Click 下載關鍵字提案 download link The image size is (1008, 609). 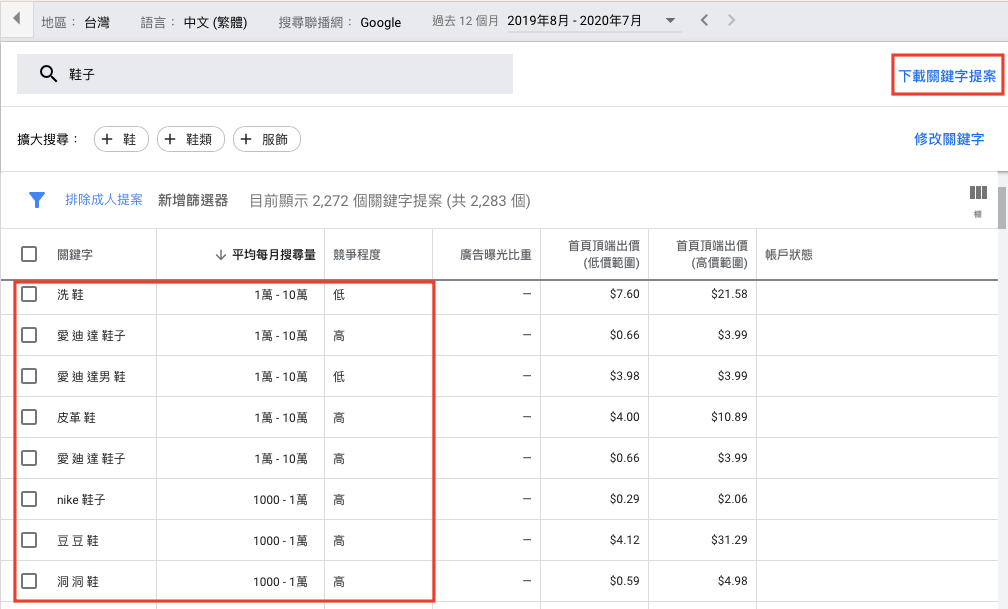tap(946, 75)
